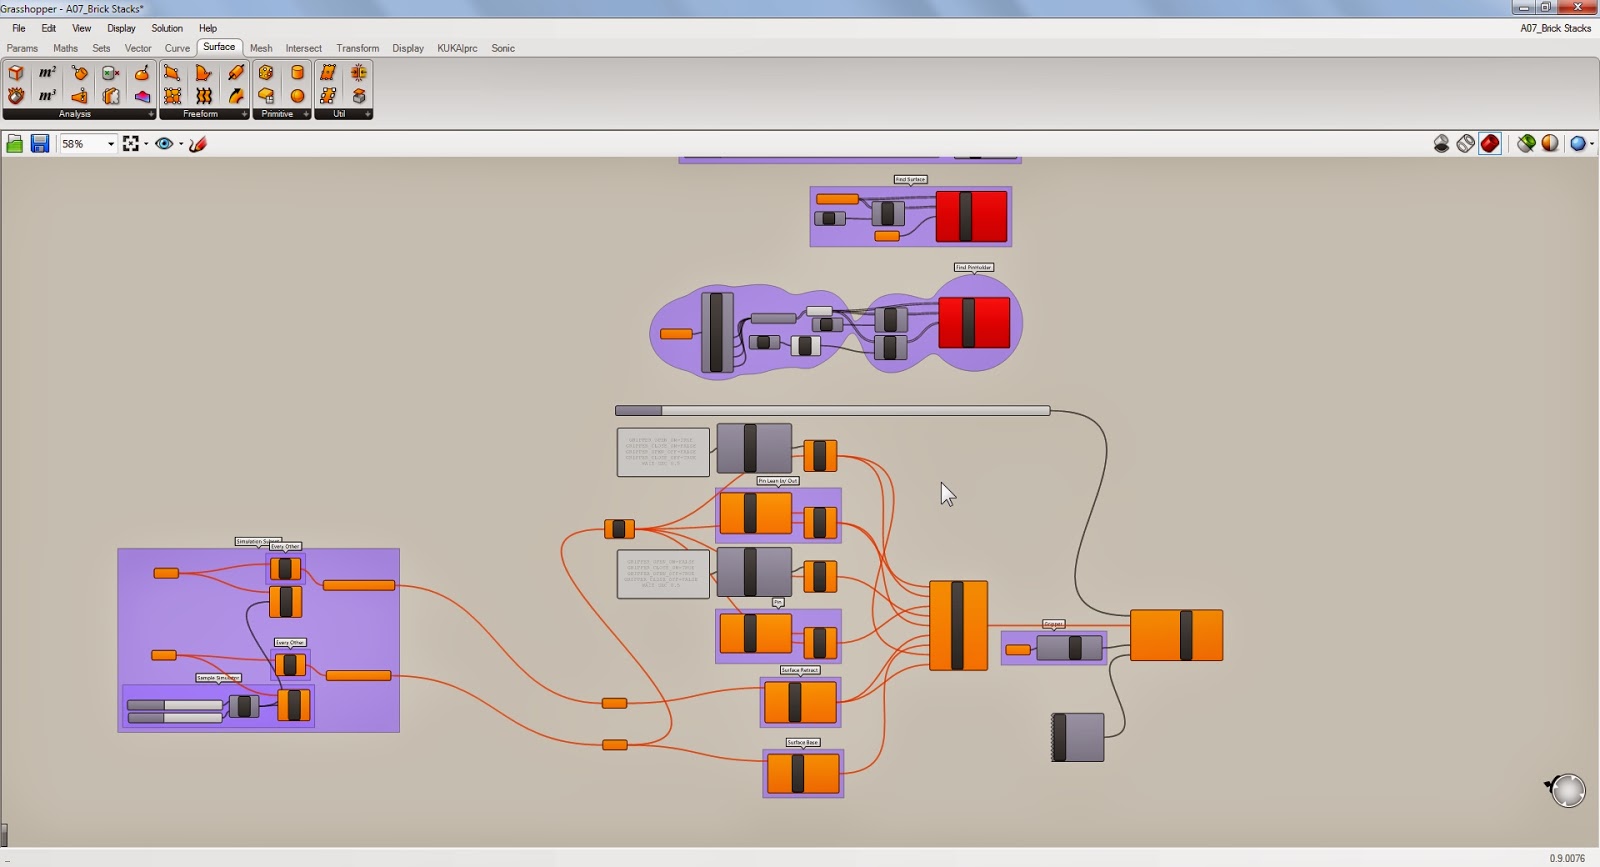Open the preview mesh quality dropdown arrow
This screenshot has width=1600, height=867.
pos(1591,144)
